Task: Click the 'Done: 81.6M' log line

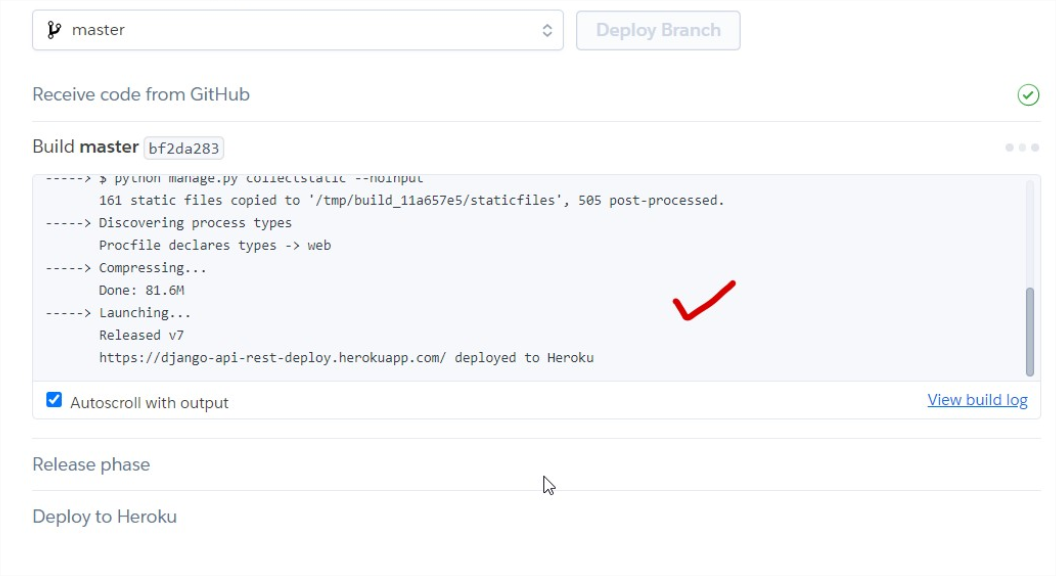Action: coord(141,290)
